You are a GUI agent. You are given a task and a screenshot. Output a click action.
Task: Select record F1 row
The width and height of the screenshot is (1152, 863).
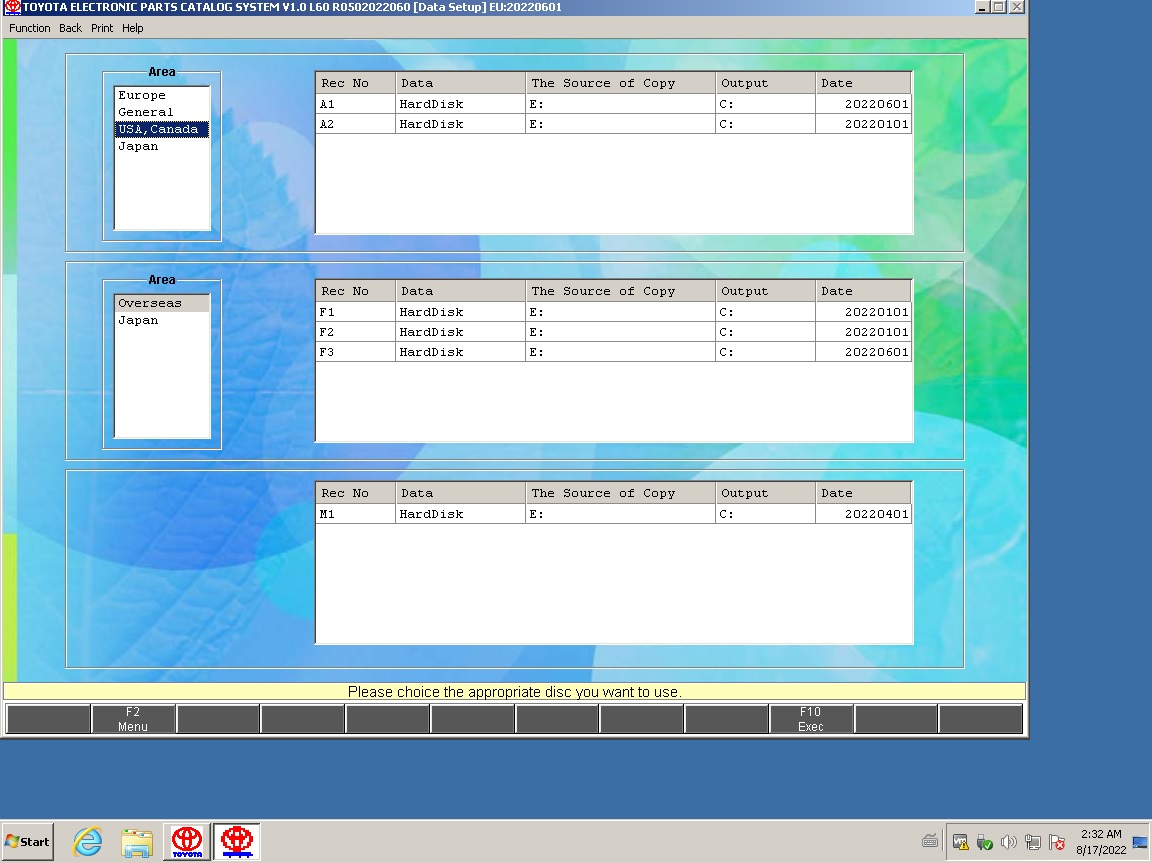pyautogui.click(x=613, y=311)
